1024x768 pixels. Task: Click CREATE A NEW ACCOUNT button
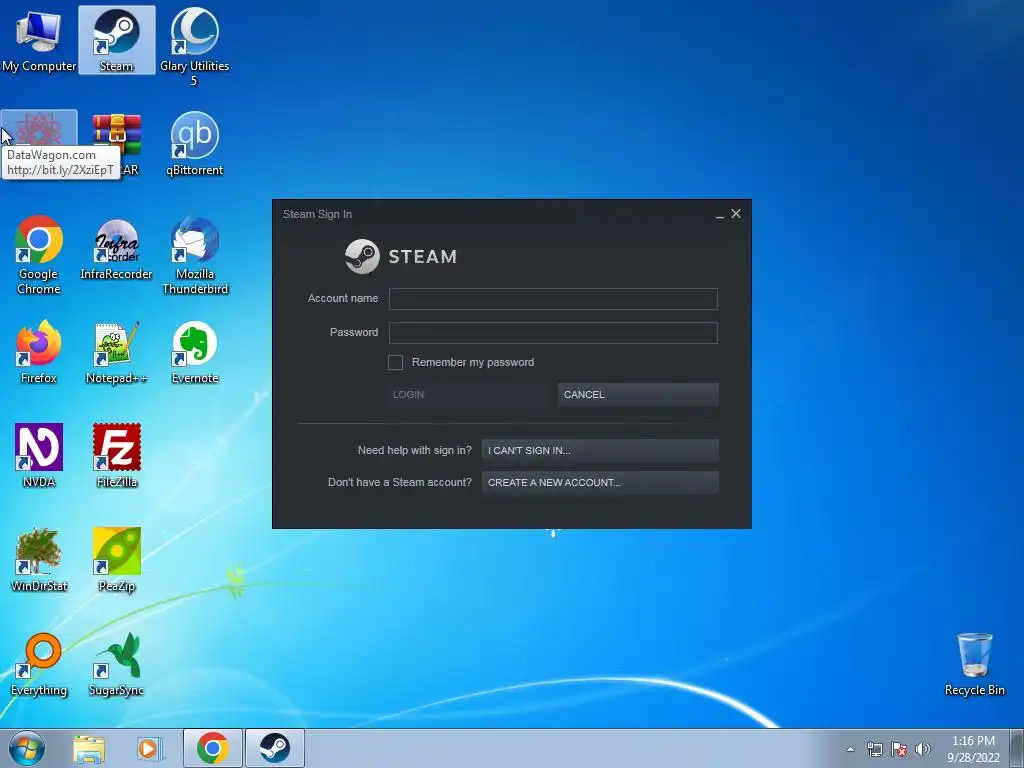(x=600, y=483)
